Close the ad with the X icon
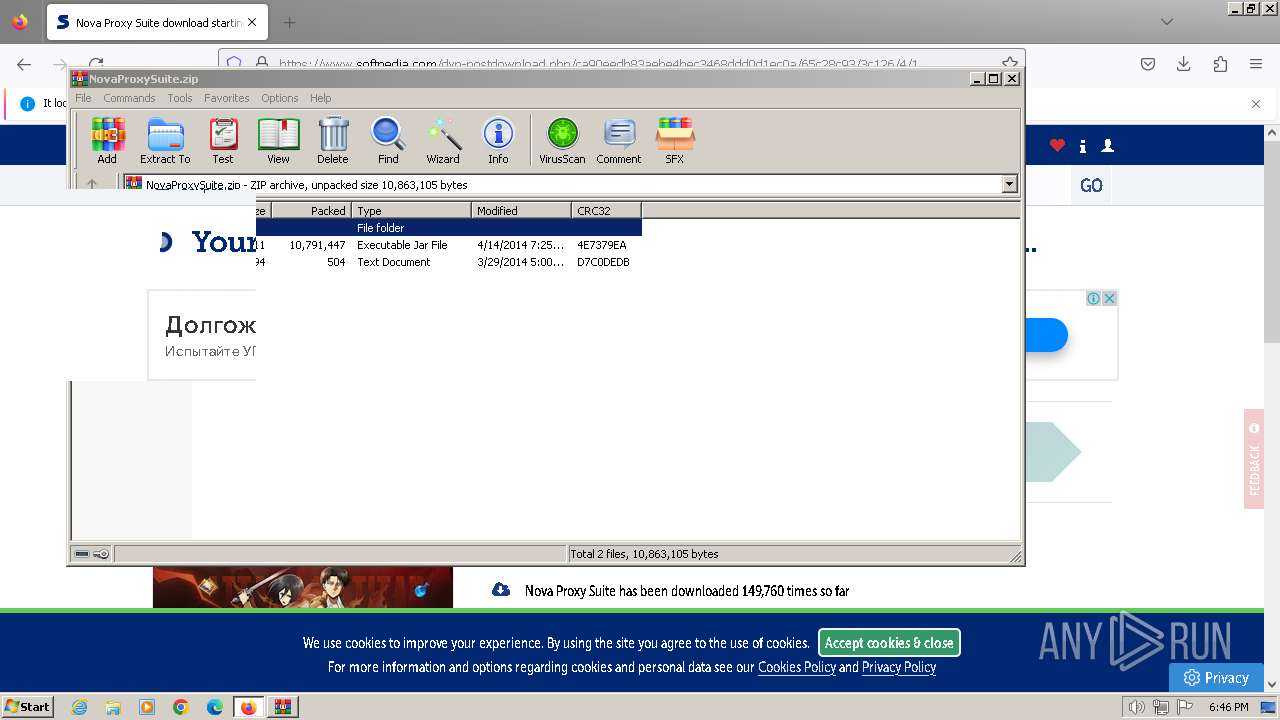The width and height of the screenshot is (1280, 720). 1109,298
